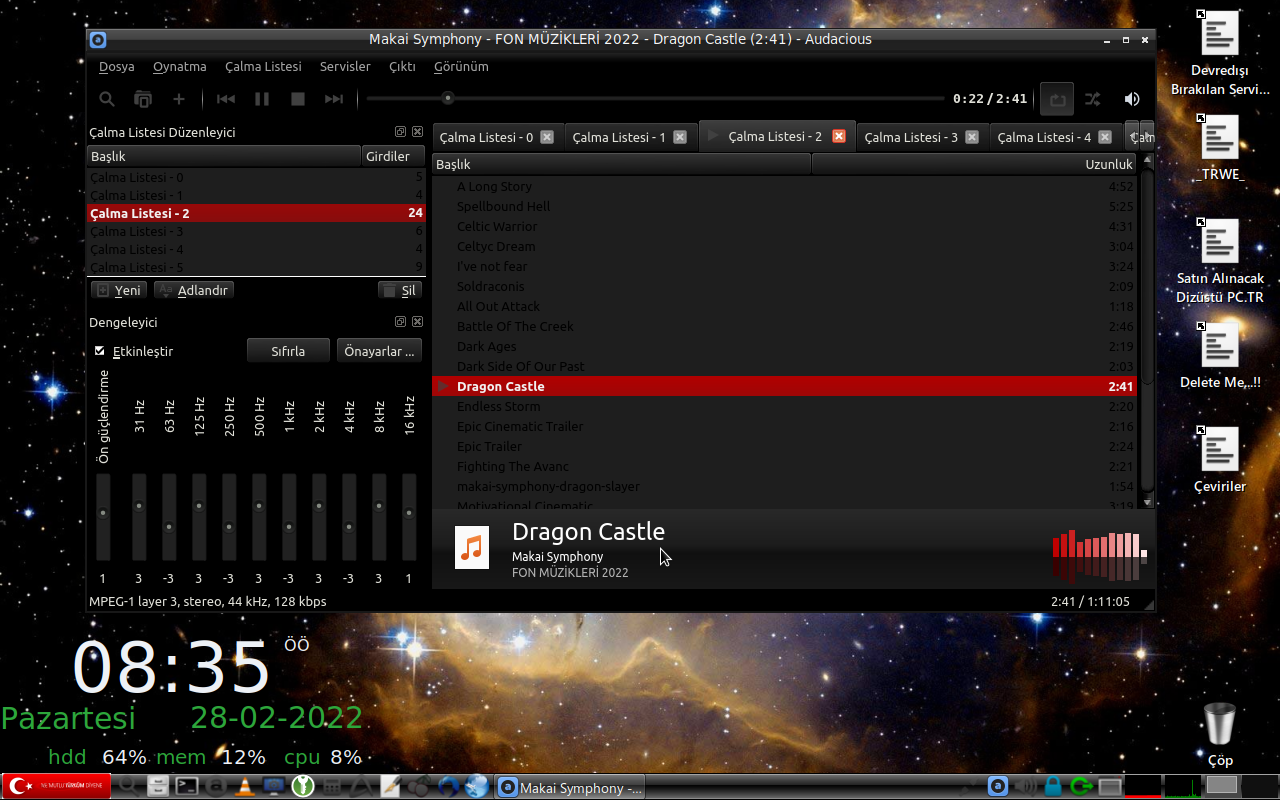Select Çalma Listesi - 5 in playlist manager
This screenshot has width=1280, height=800.
coord(256,267)
